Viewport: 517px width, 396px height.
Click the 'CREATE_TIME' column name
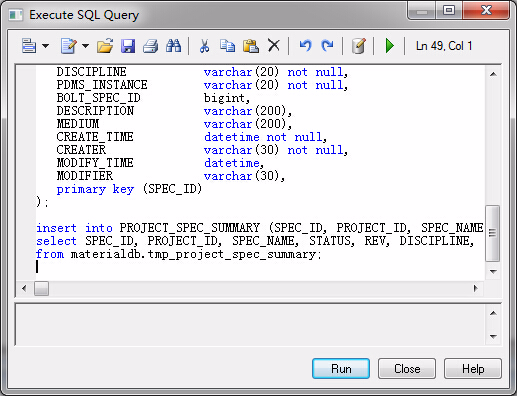point(95,137)
